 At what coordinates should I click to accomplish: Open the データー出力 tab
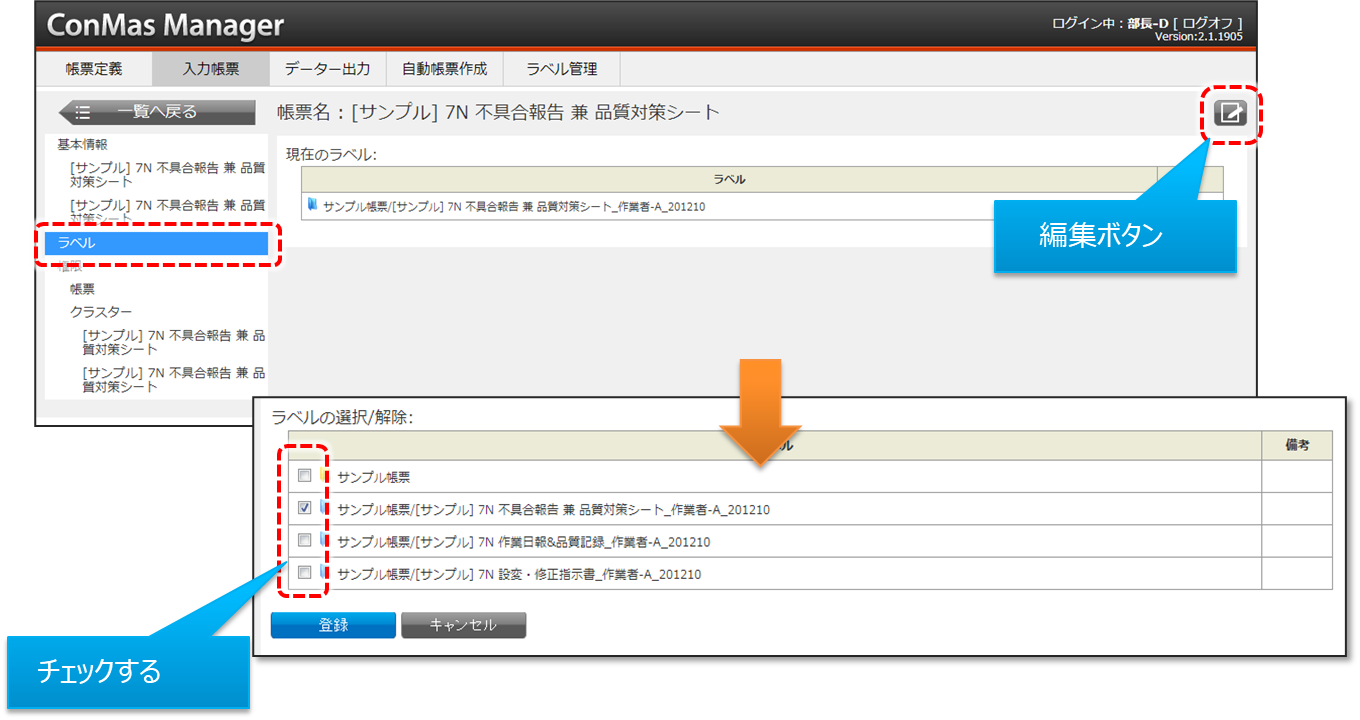tap(327, 69)
